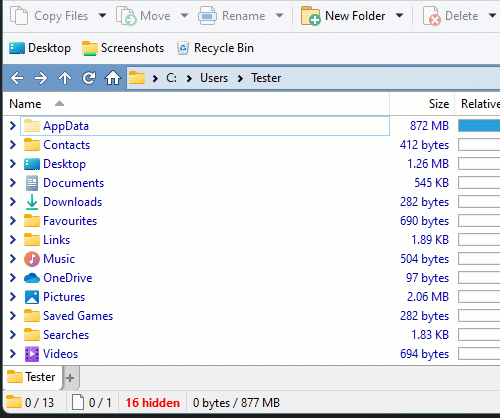Open the New Folder dropdown arrow
This screenshot has height=418, width=500.
(x=399, y=15)
